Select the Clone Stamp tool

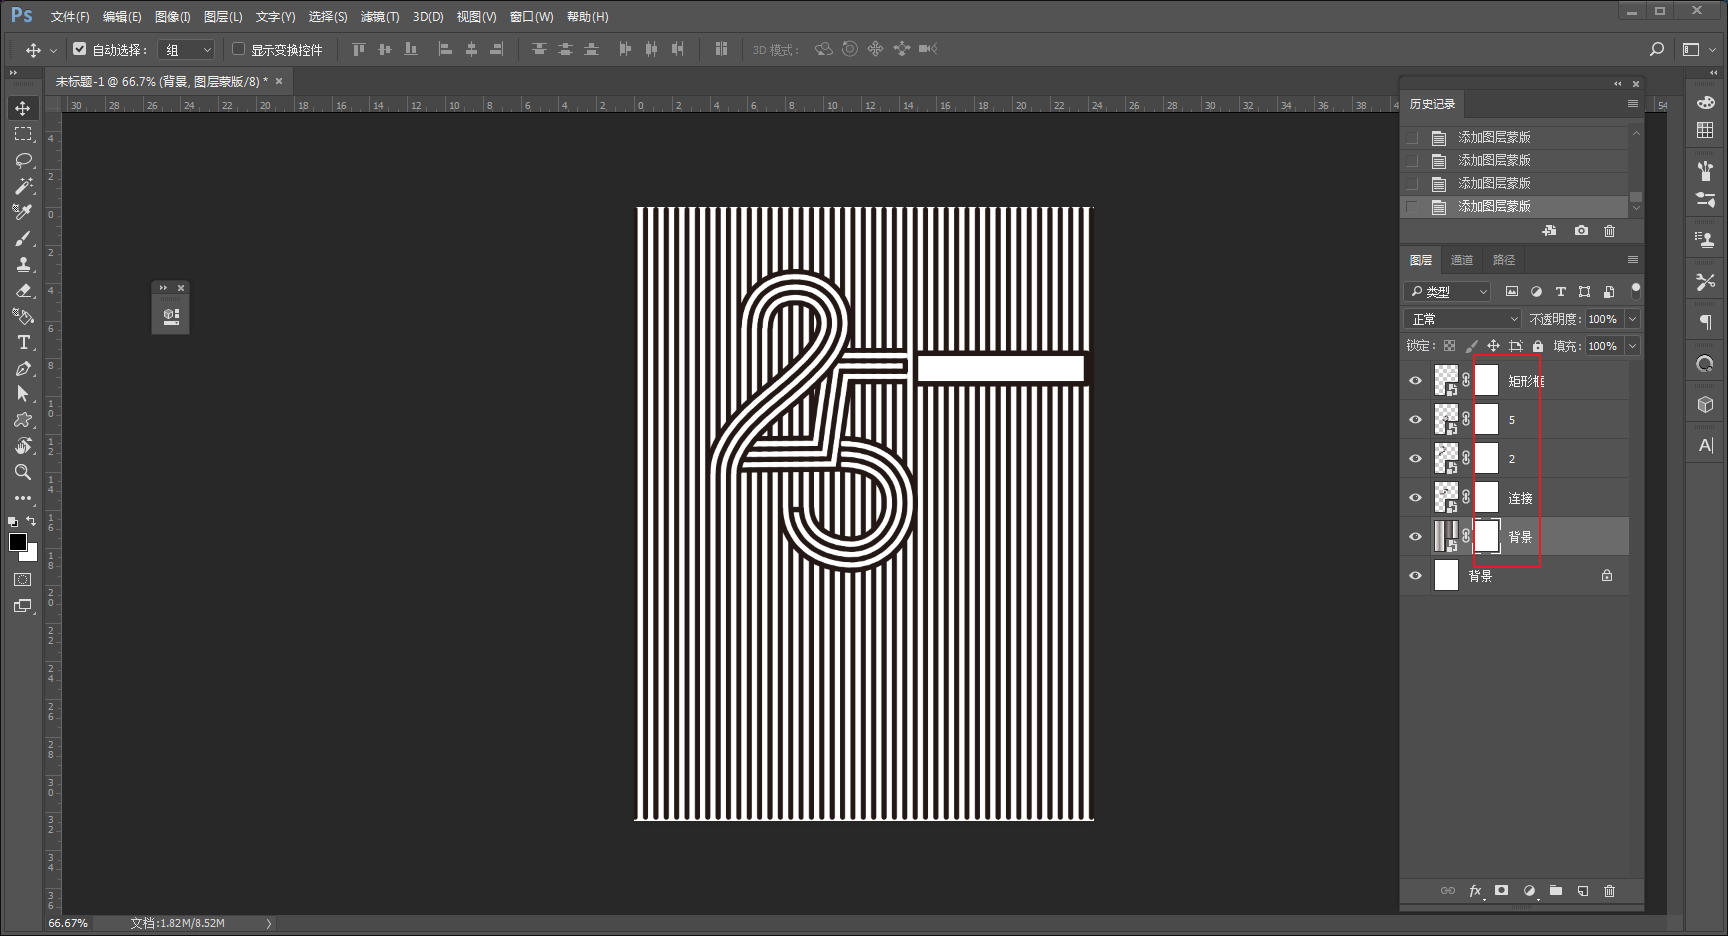(23, 264)
